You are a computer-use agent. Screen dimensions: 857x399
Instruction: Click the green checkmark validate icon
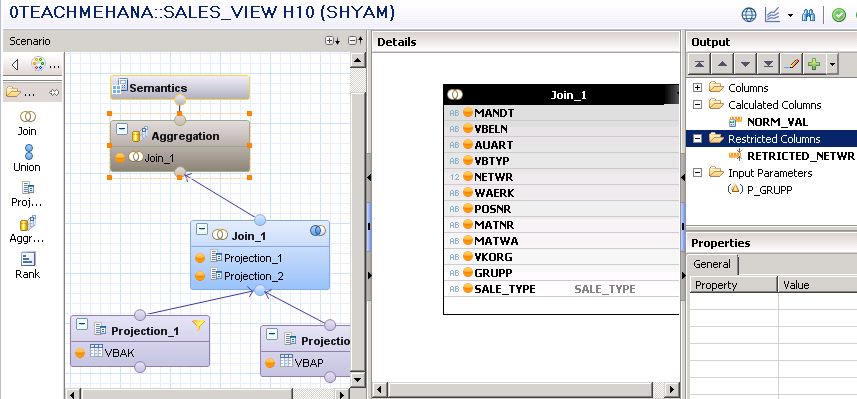point(838,15)
